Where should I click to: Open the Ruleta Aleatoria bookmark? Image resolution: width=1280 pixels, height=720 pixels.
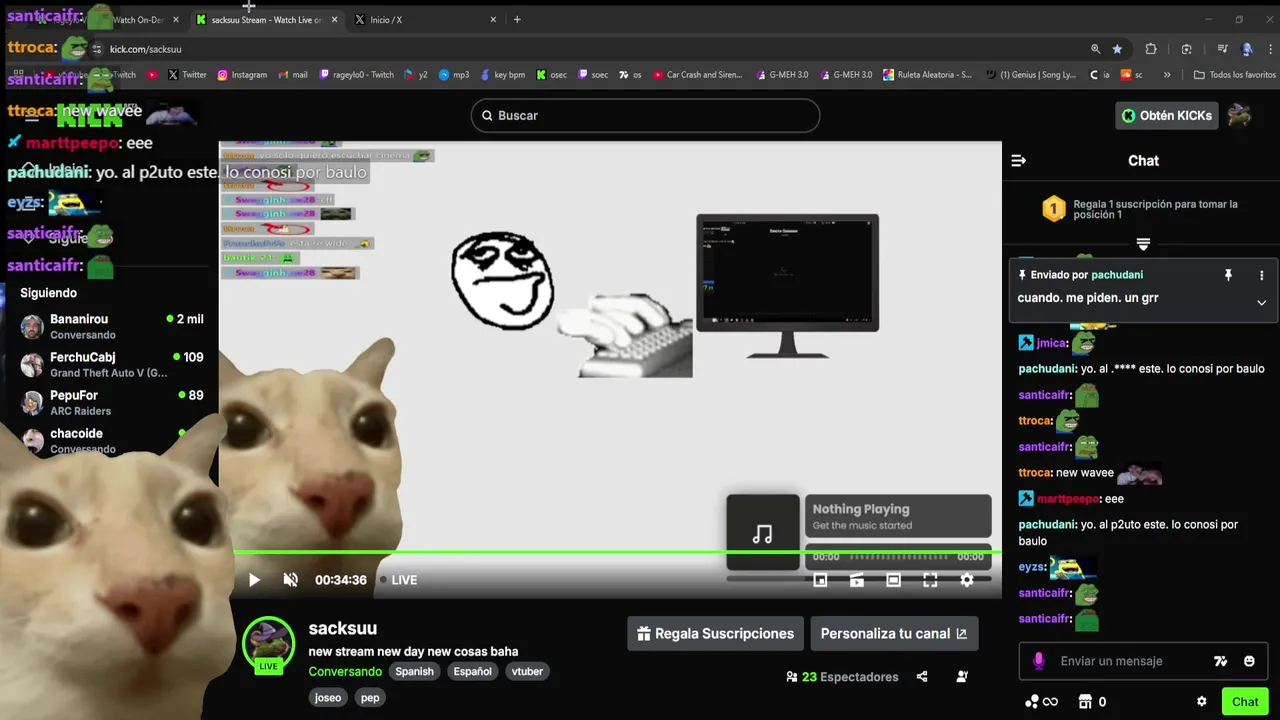coord(927,75)
